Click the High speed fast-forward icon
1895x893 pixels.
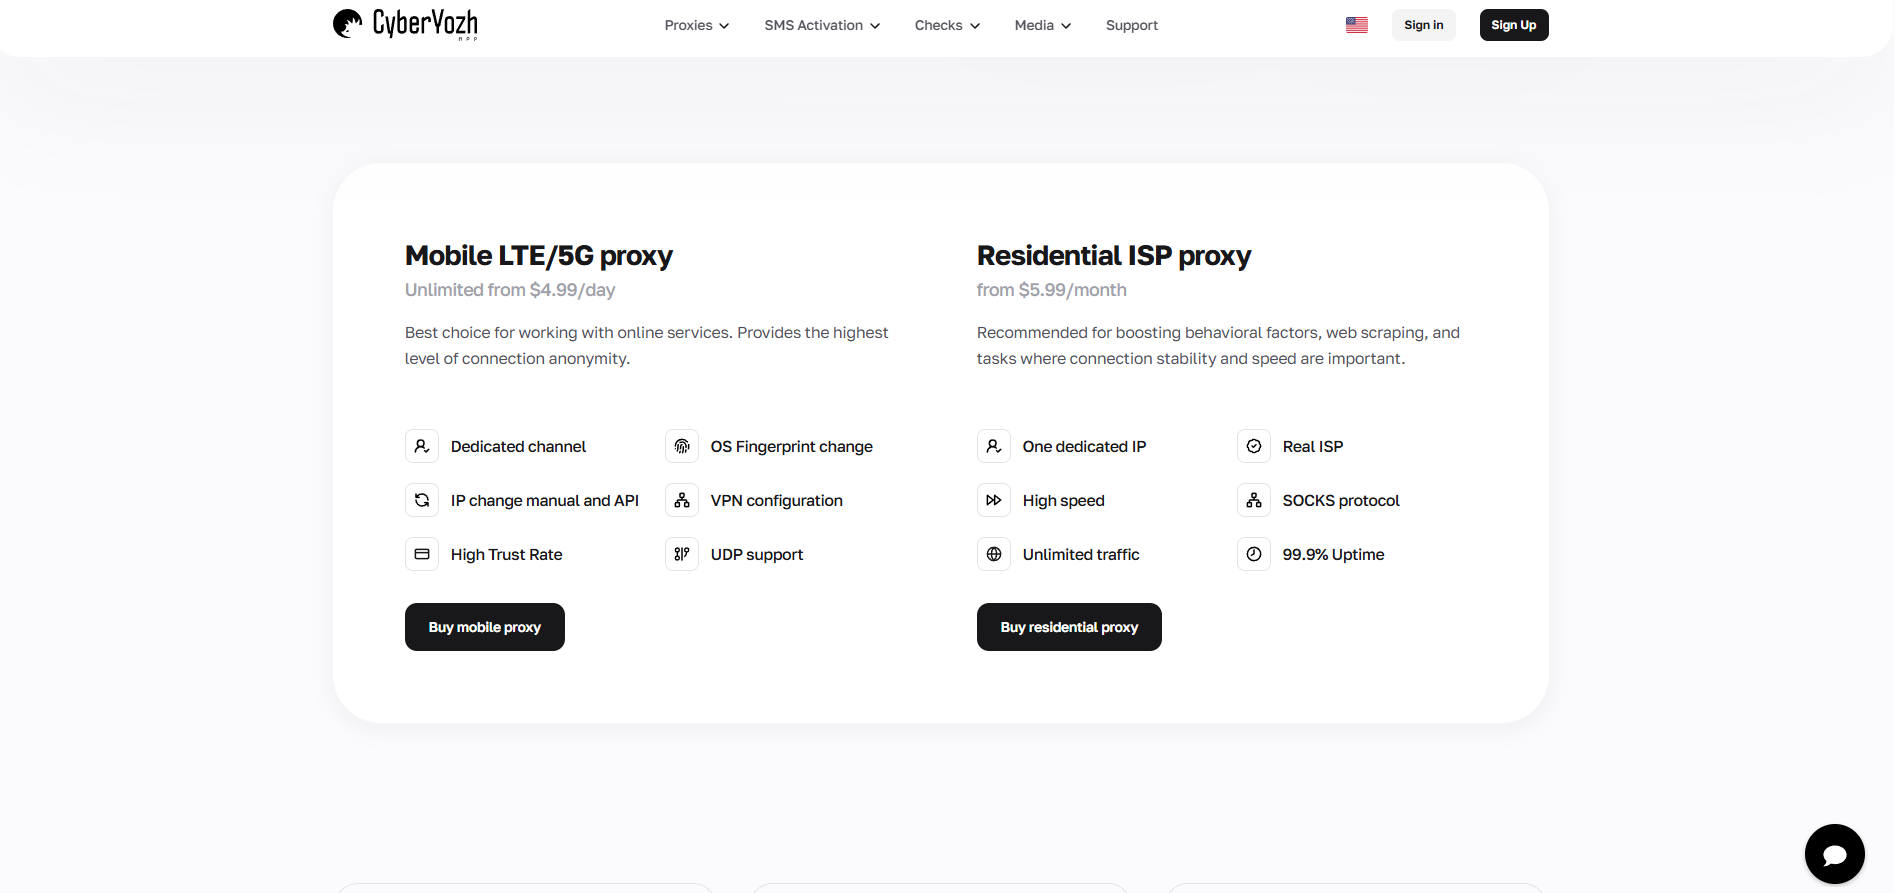(x=994, y=500)
